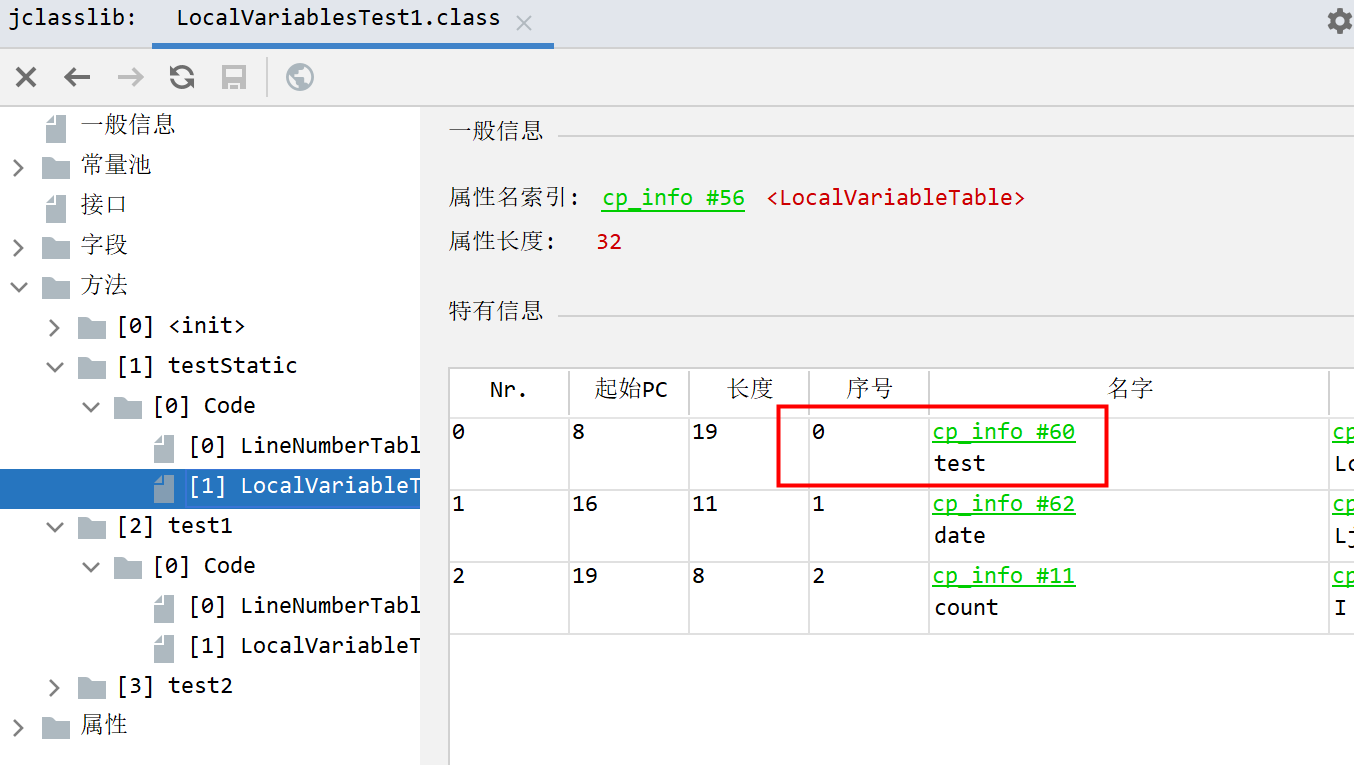Viewport: 1354px width, 765px height.
Task: Collapse the 方法 folder
Action: [x=18, y=287]
